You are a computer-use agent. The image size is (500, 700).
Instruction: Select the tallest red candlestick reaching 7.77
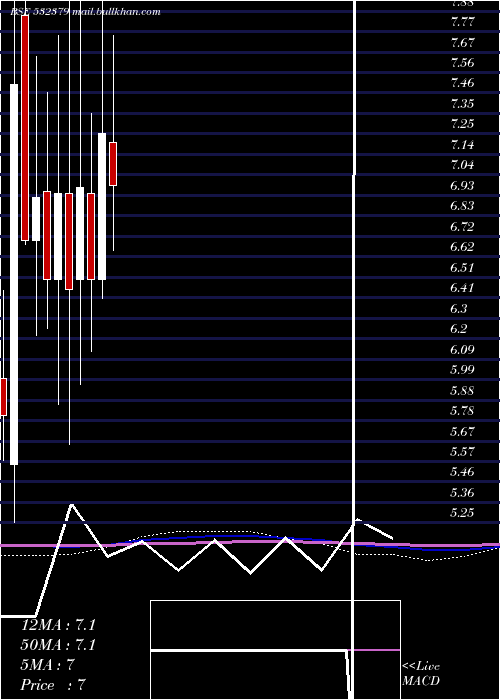point(25,128)
